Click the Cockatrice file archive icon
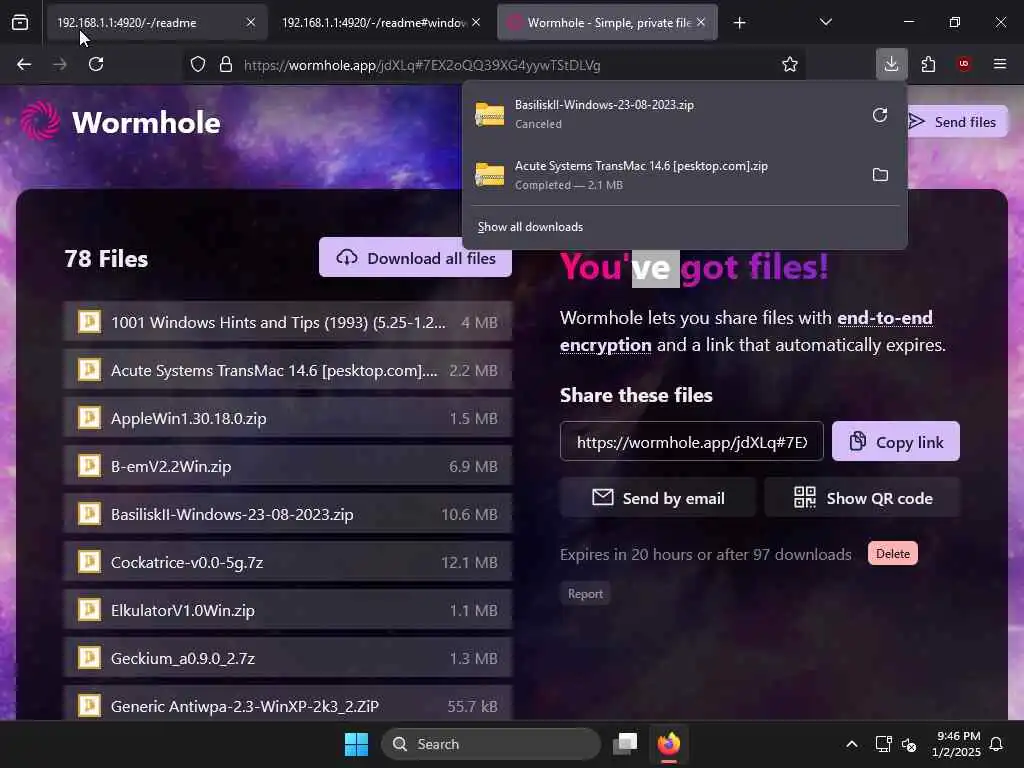1024x768 pixels. [x=89, y=562]
